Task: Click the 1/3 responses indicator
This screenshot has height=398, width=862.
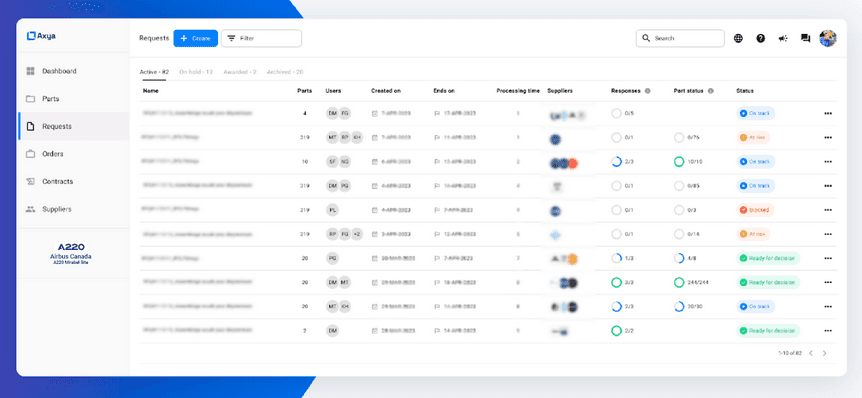Action: 623,258
